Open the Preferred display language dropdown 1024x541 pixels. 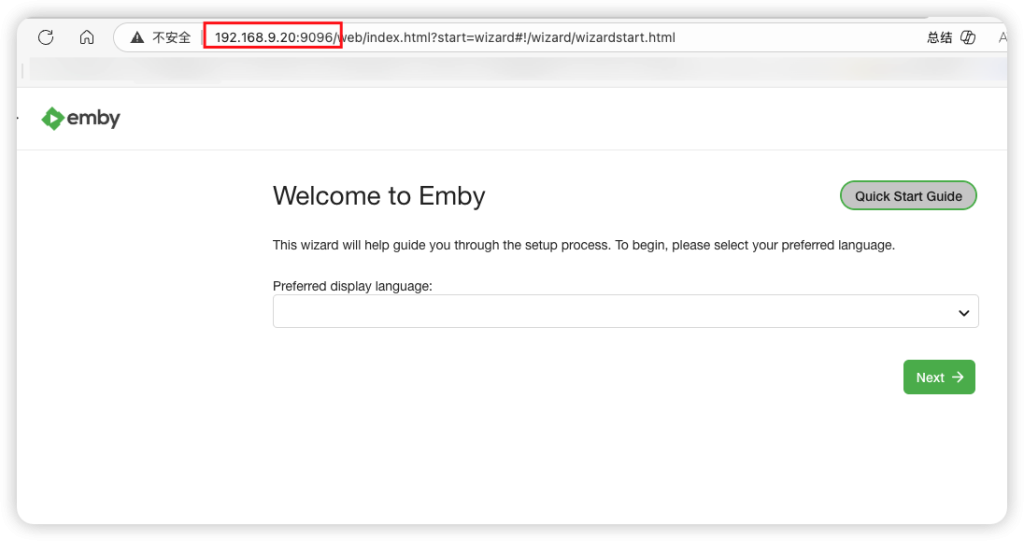coord(625,312)
